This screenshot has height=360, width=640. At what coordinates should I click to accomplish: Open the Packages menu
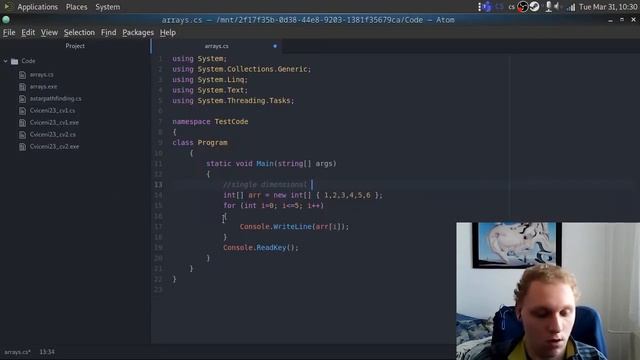point(138,33)
